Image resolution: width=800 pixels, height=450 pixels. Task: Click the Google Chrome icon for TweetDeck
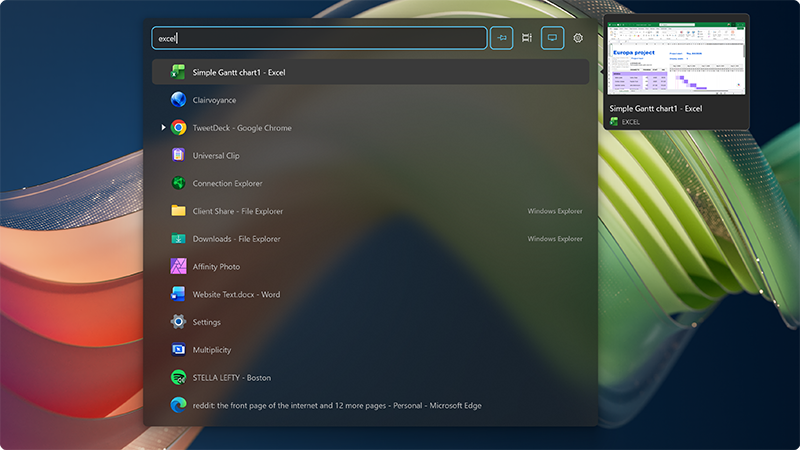[178, 128]
